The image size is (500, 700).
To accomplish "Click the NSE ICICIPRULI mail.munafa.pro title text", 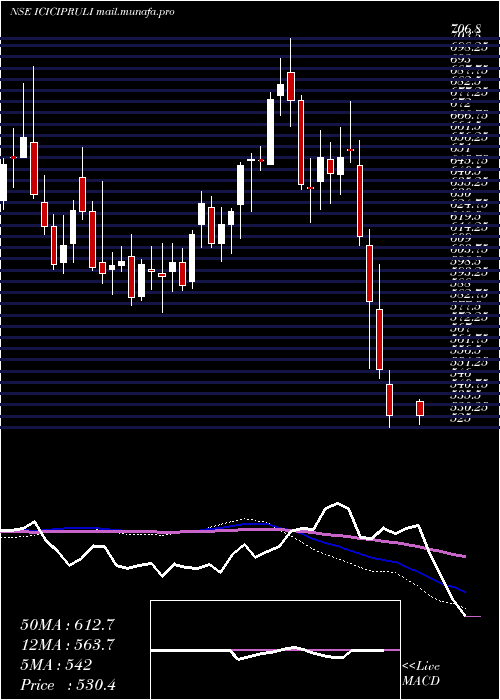I will [x=92, y=12].
